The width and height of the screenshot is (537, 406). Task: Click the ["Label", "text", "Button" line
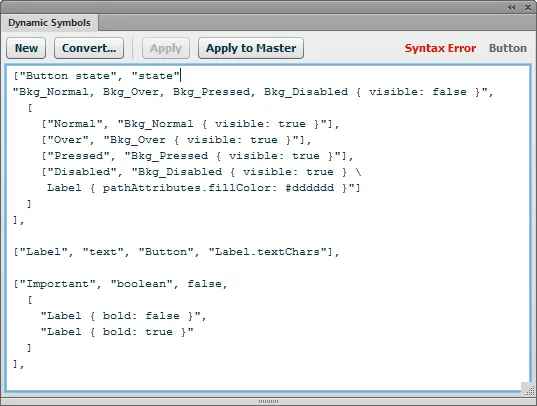click(176, 252)
